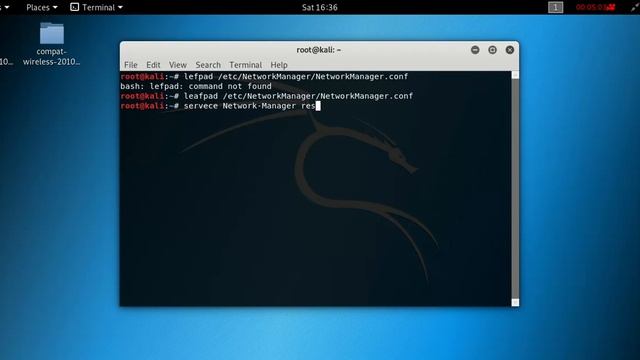Open the Search menu in the terminal
This screenshot has height=360, width=640.
tap(208, 65)
